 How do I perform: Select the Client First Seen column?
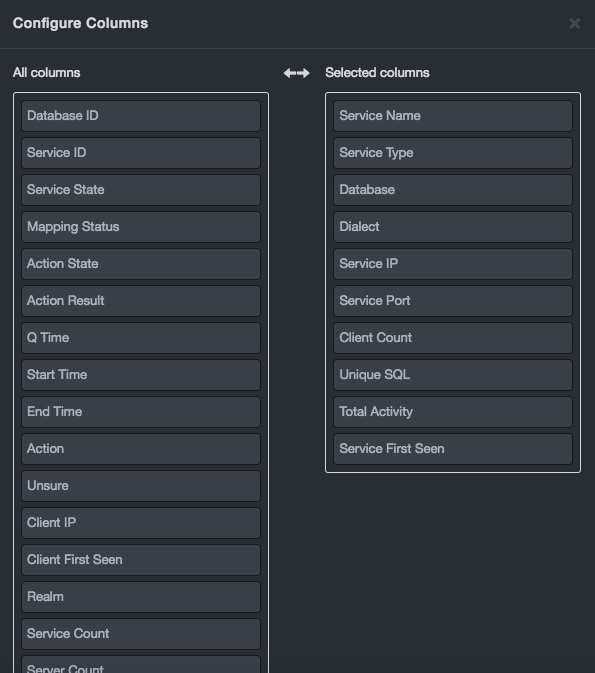pos(141,560)
